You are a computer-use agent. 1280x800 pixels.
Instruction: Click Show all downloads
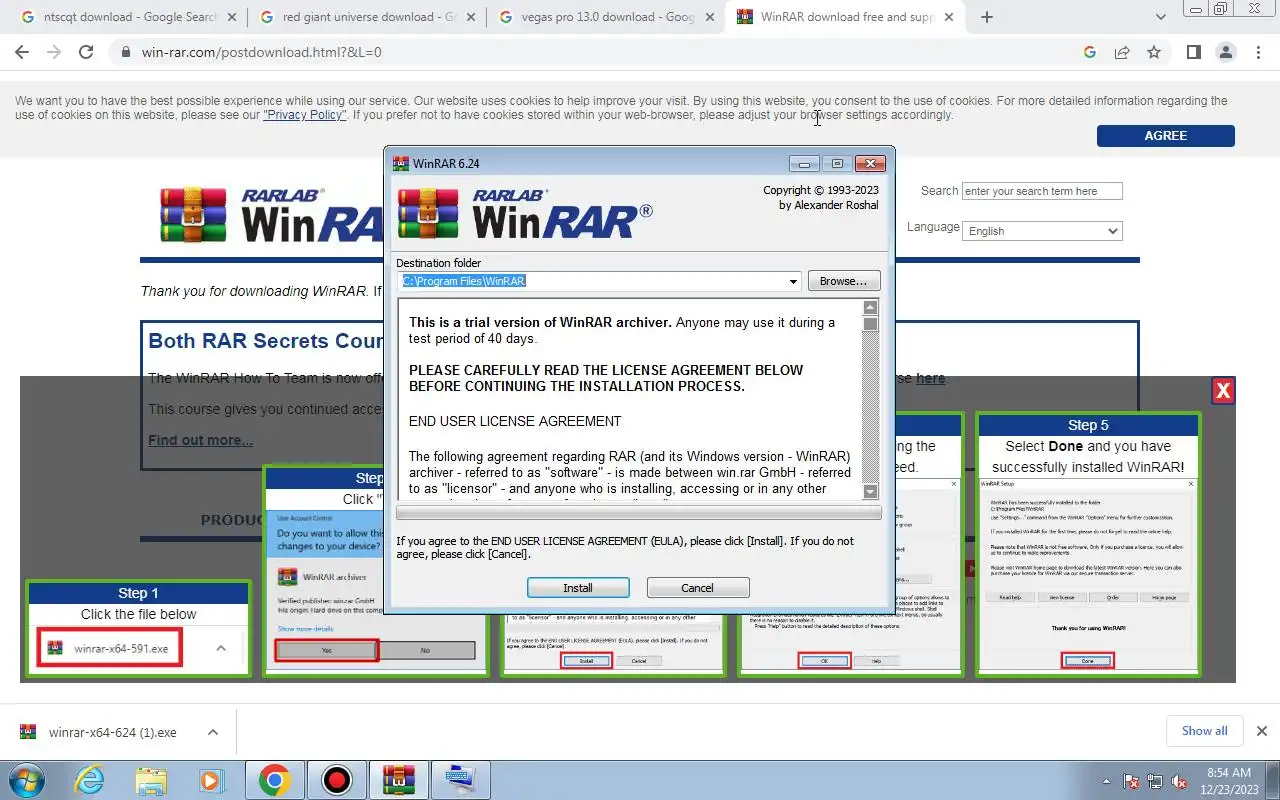click(1204, 731)
